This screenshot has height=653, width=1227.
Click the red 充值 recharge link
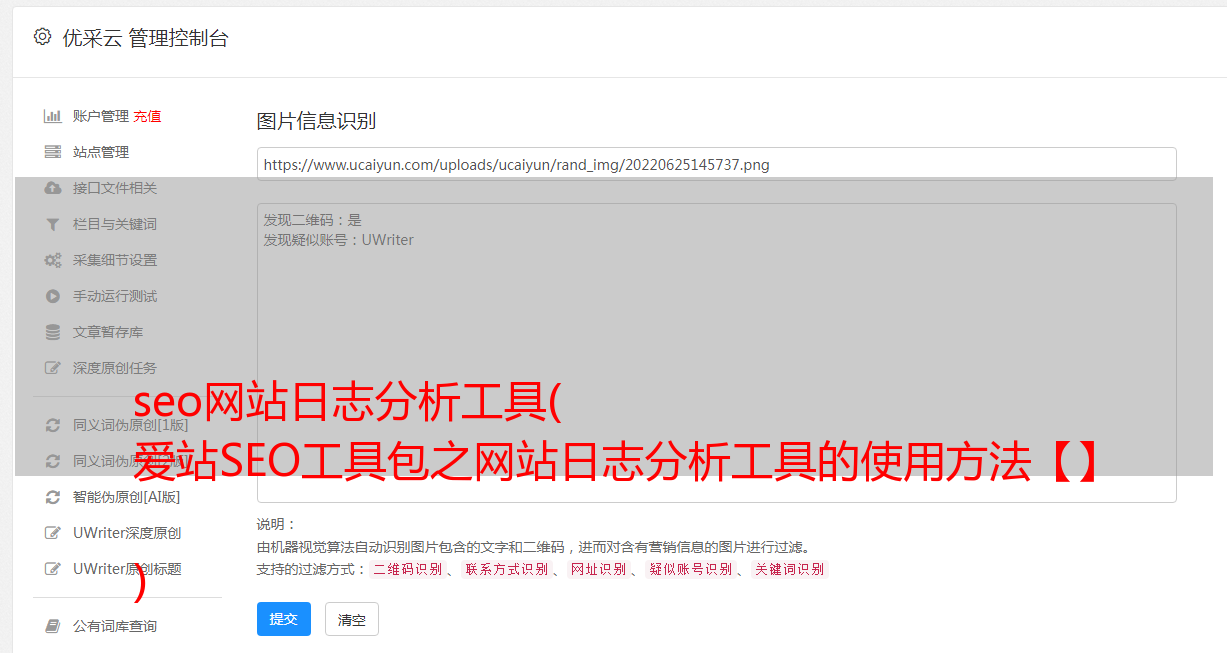pyautogui.click(x=147, y=116)
